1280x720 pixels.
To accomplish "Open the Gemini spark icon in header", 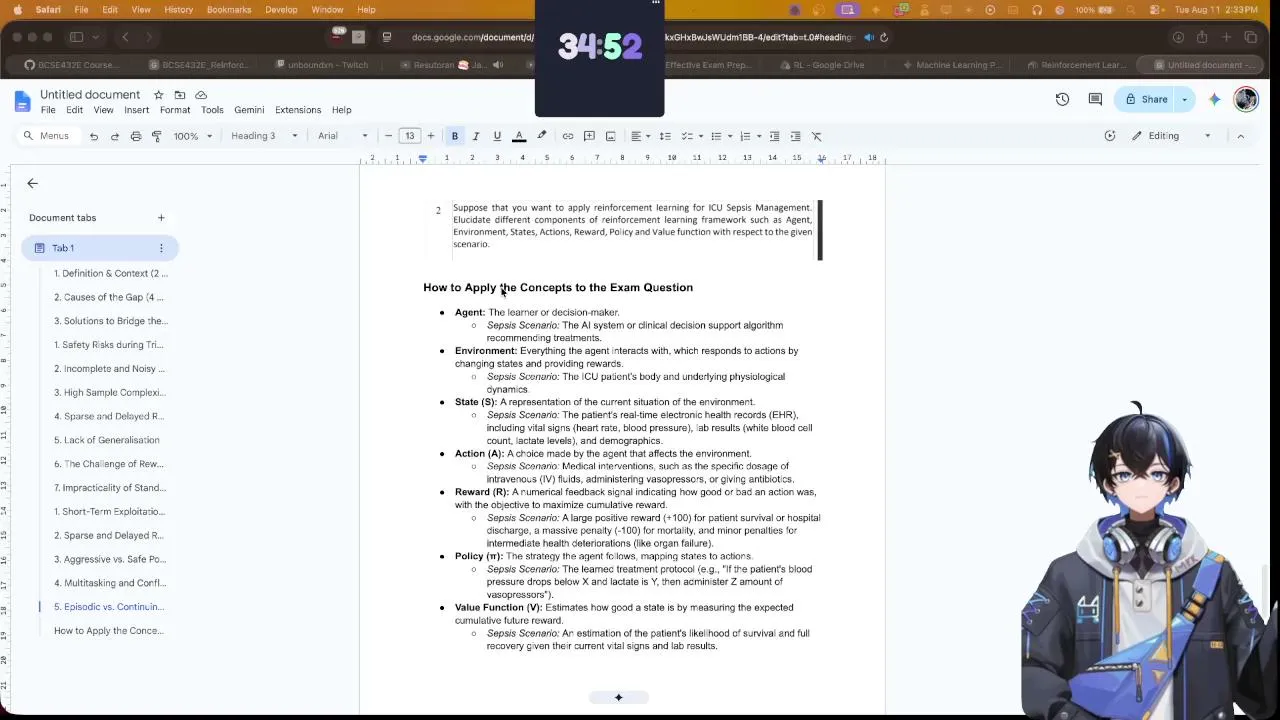I will coord(1215,99).
